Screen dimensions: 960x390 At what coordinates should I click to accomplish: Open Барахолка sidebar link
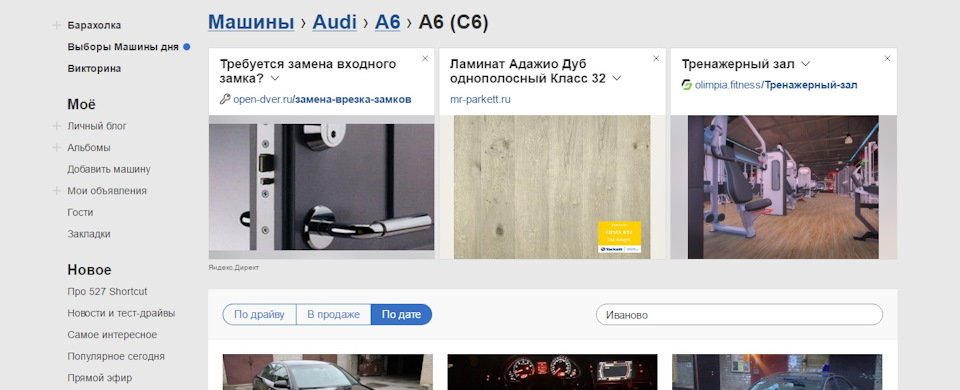(94, 25)
